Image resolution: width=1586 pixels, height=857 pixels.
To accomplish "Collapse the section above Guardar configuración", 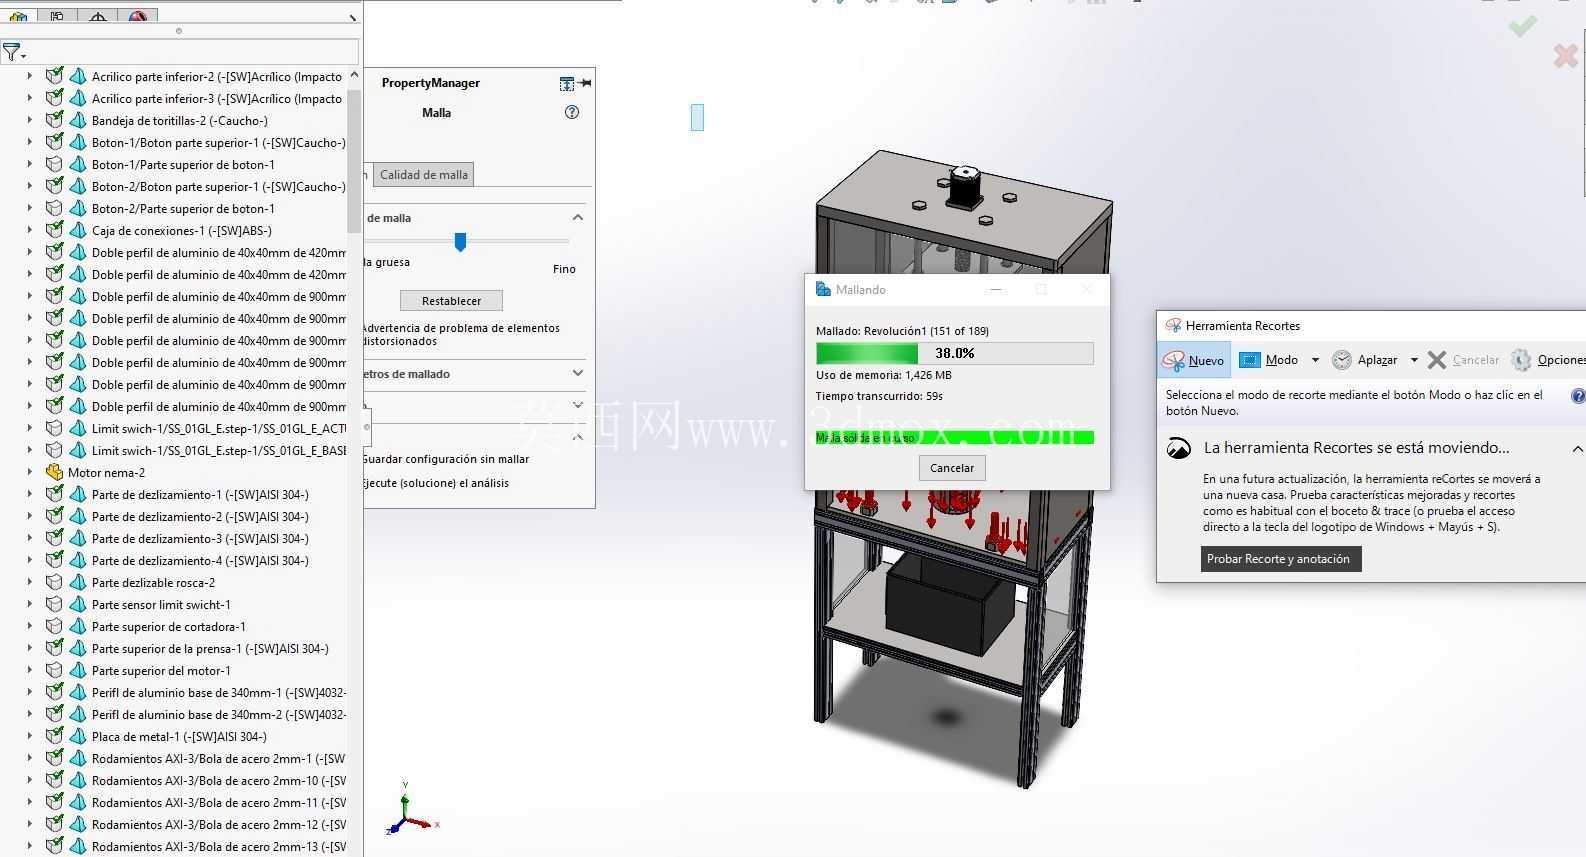I will [x=577, y=437].
